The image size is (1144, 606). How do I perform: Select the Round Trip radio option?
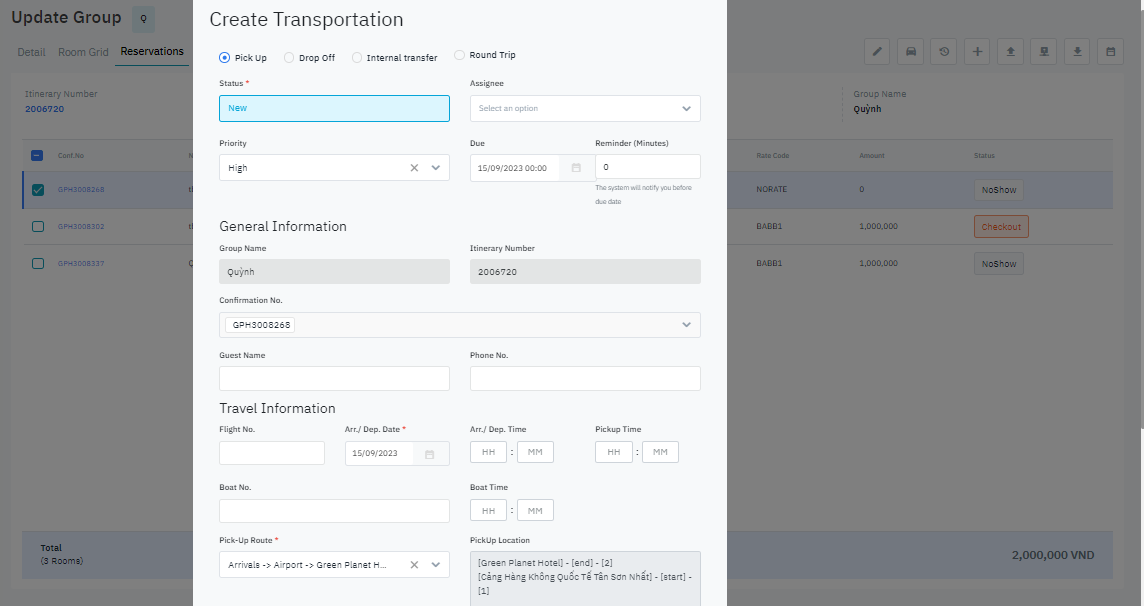tap(460, 55)
